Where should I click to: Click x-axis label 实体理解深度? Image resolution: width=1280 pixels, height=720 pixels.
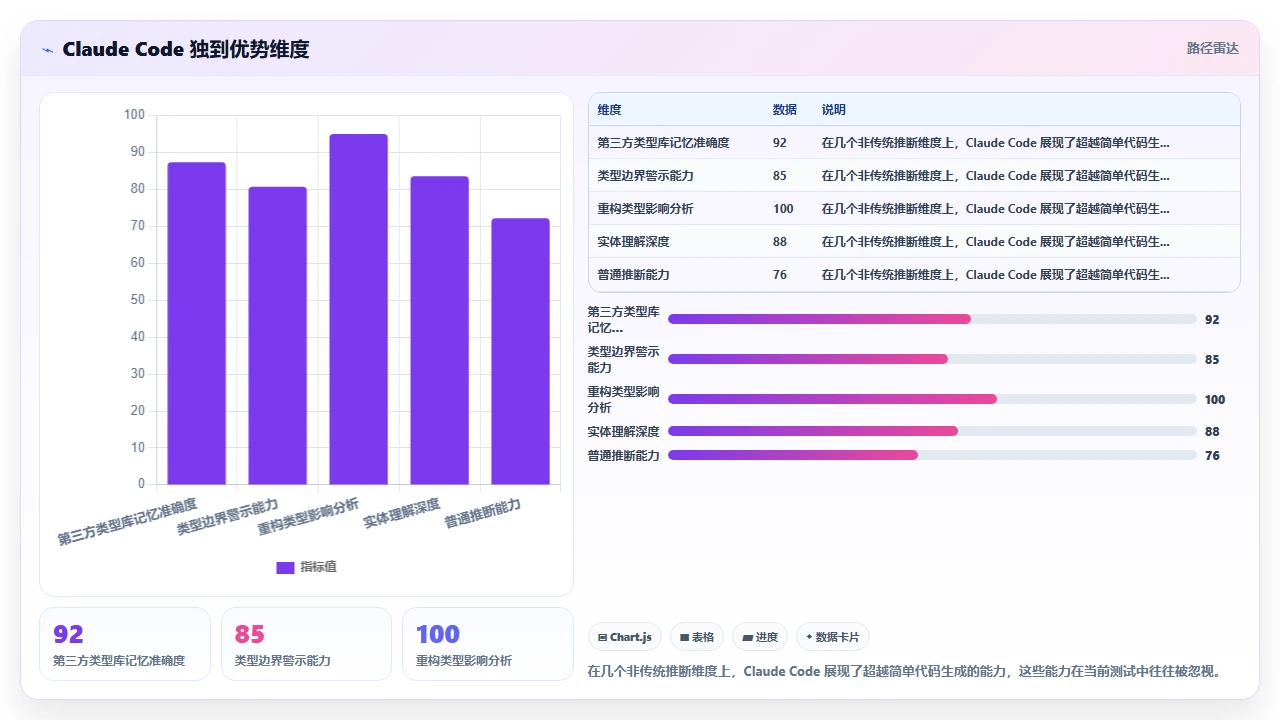coord(401,513)
